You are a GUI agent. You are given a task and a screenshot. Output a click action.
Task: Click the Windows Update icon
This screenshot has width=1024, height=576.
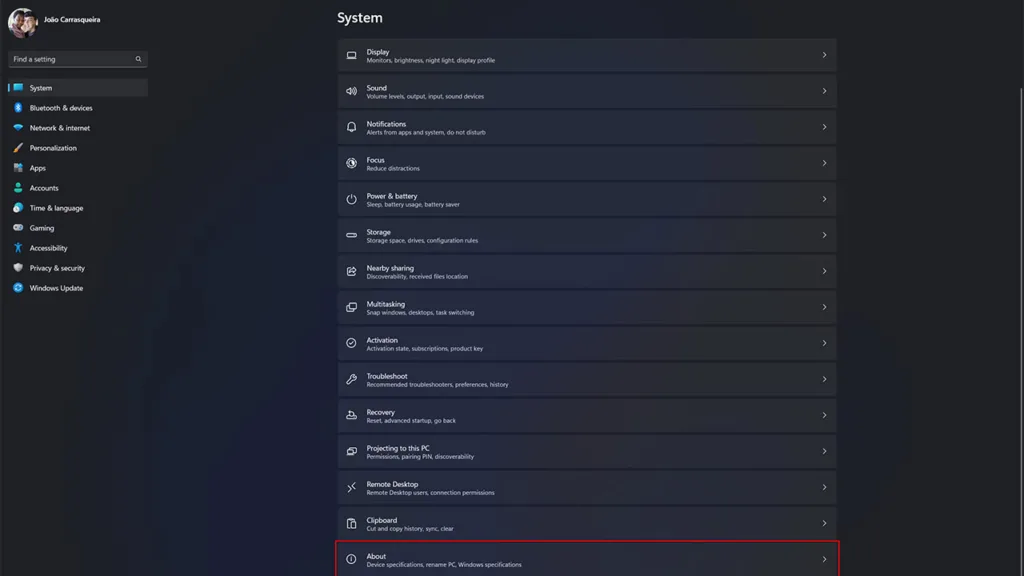point(18,288)
